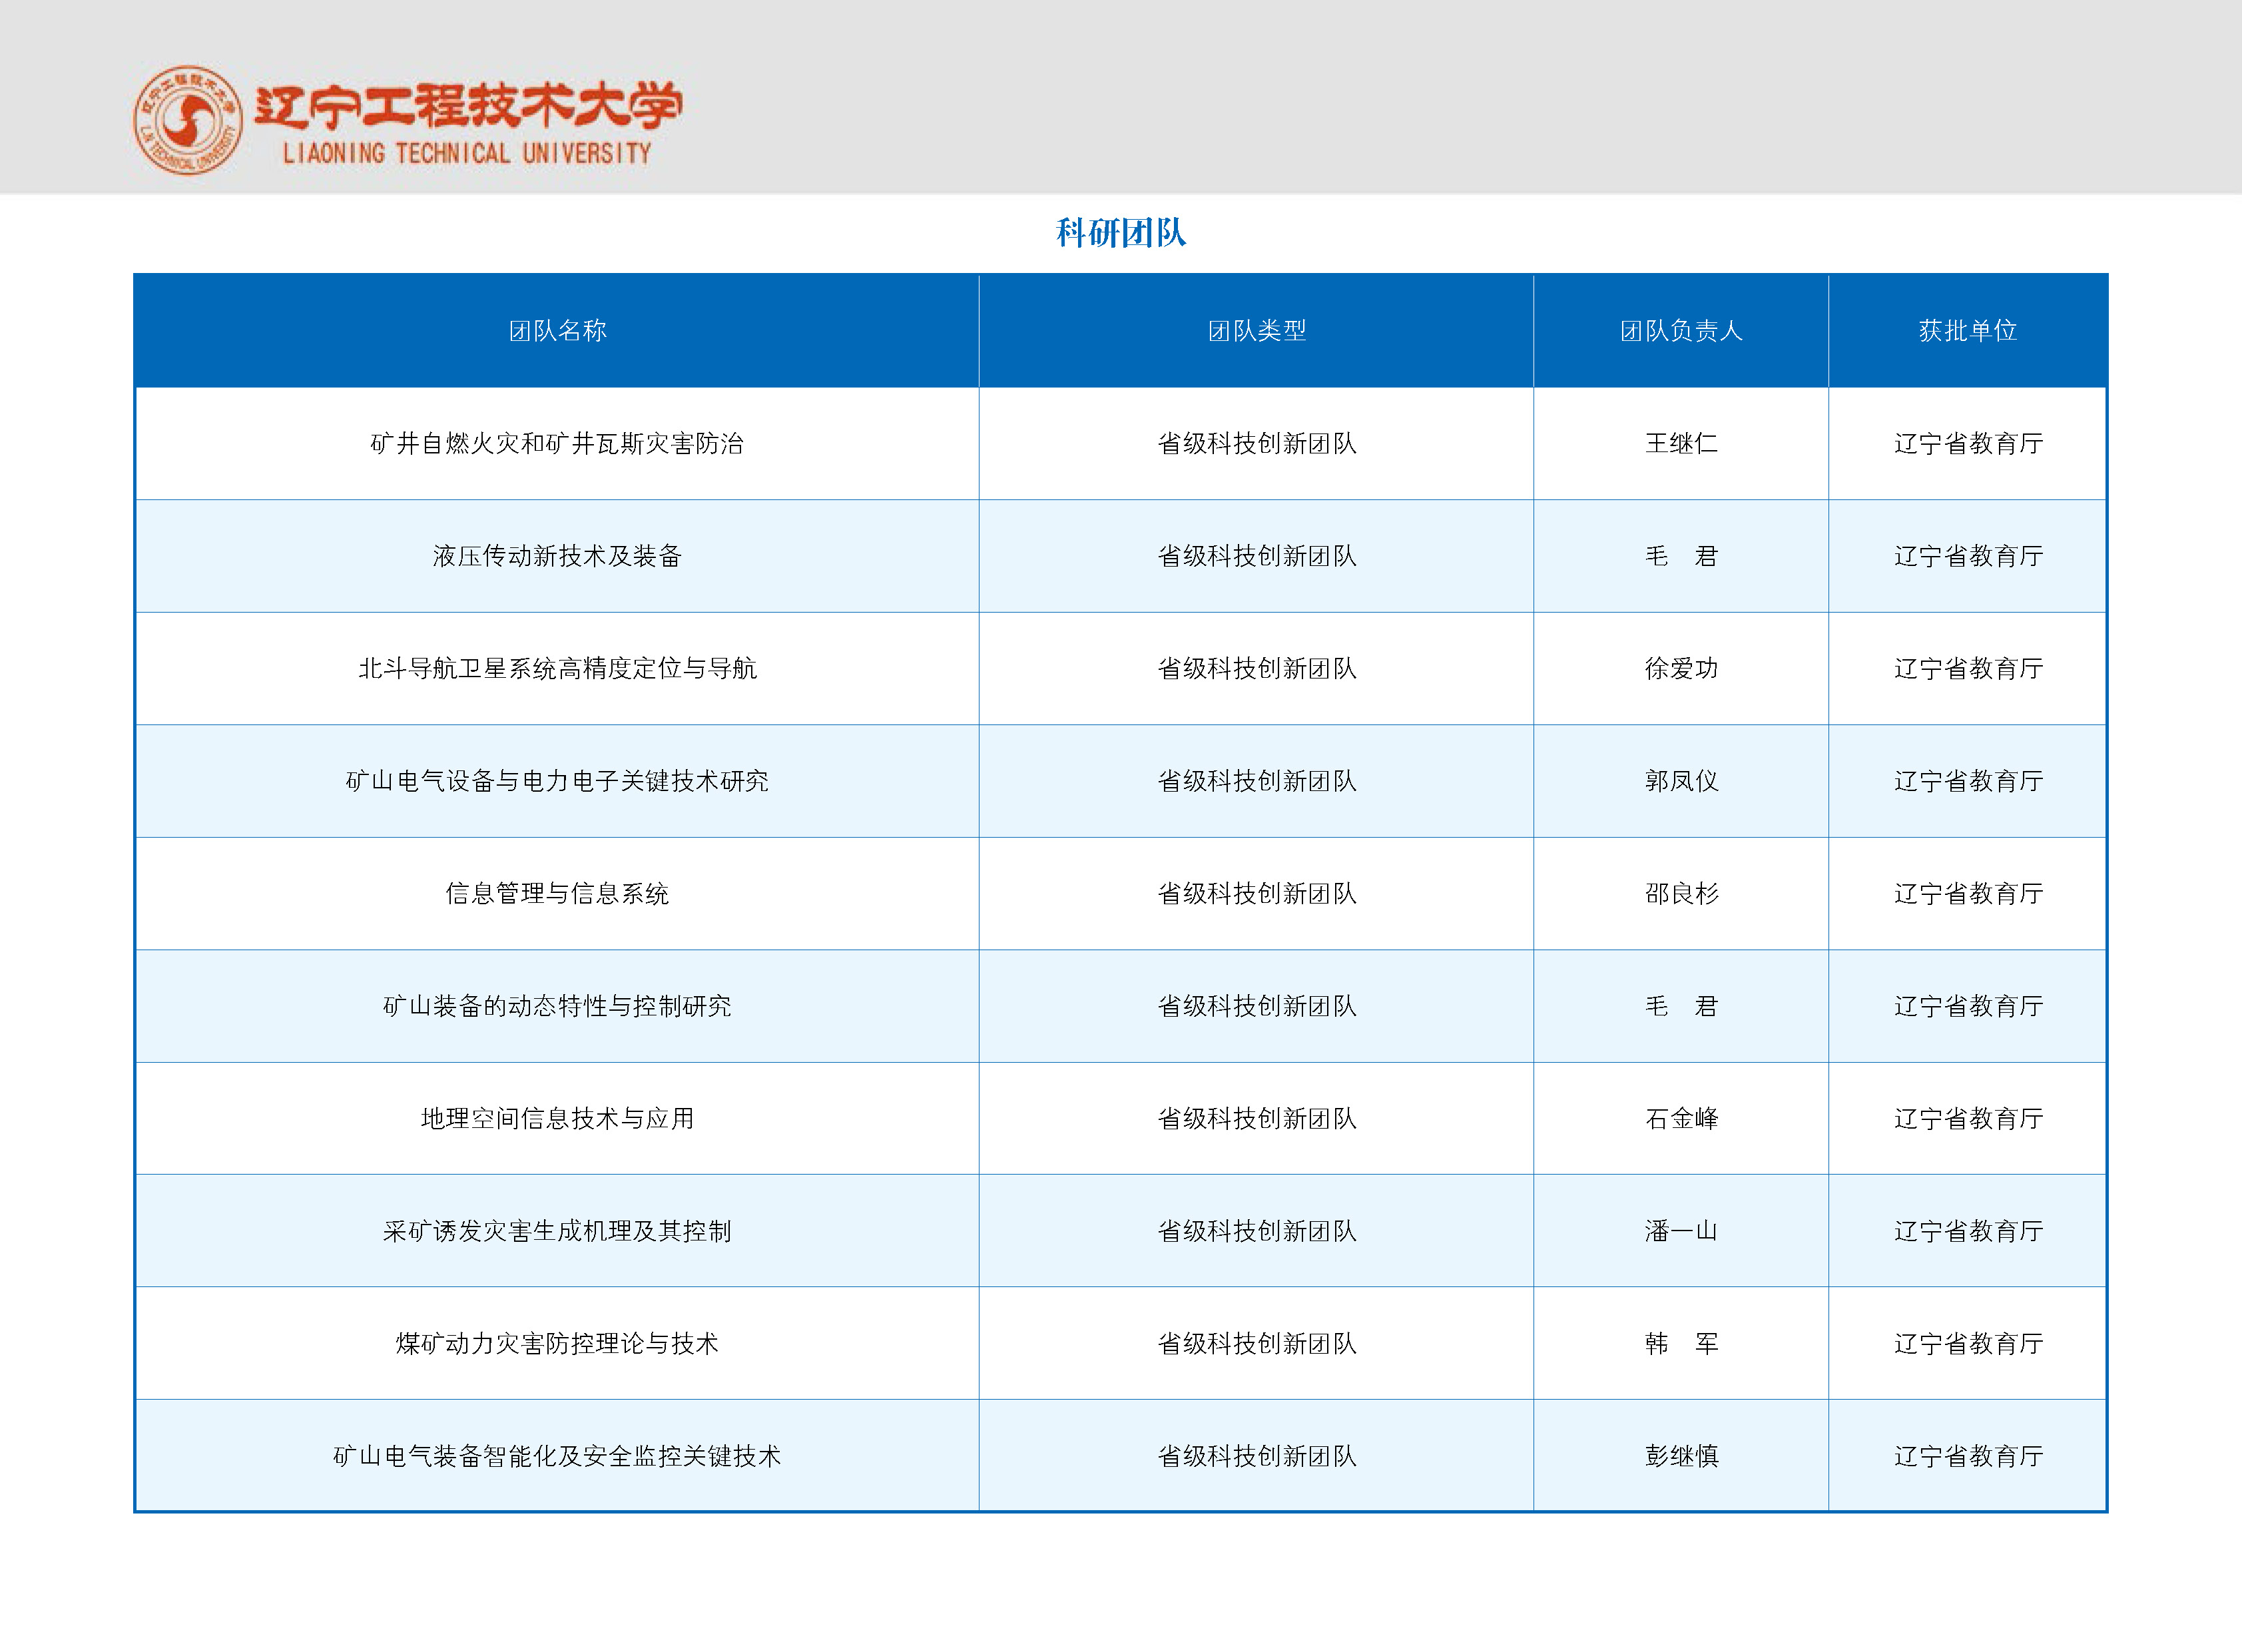Click 辽宁省教育厅 in the 郭凤仪 row
The image size is (2242, 1652).
pos(1968,781)
